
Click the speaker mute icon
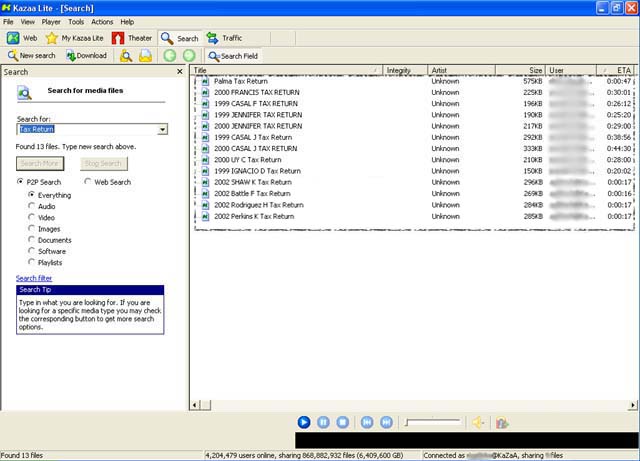[478, 423]
